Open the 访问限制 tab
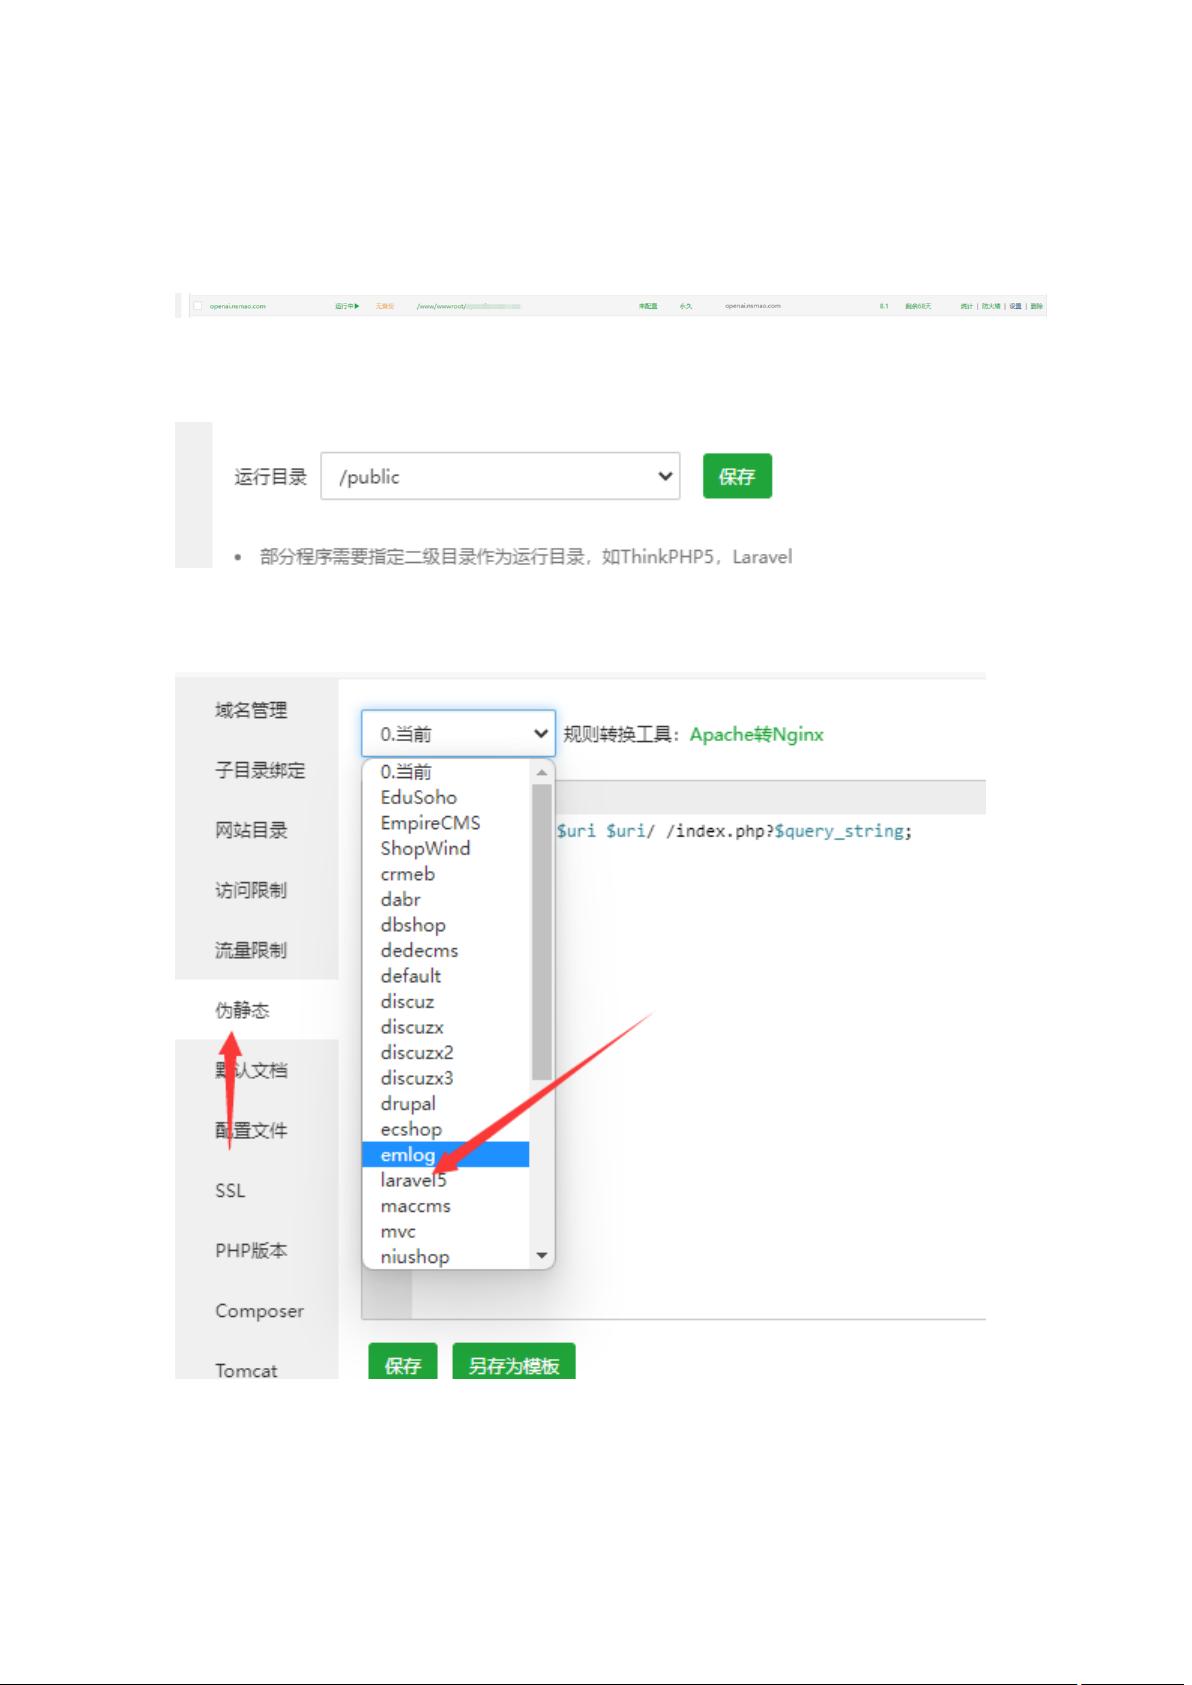The height and width of the screenshot is (1685, 1192). click(251, 890)
